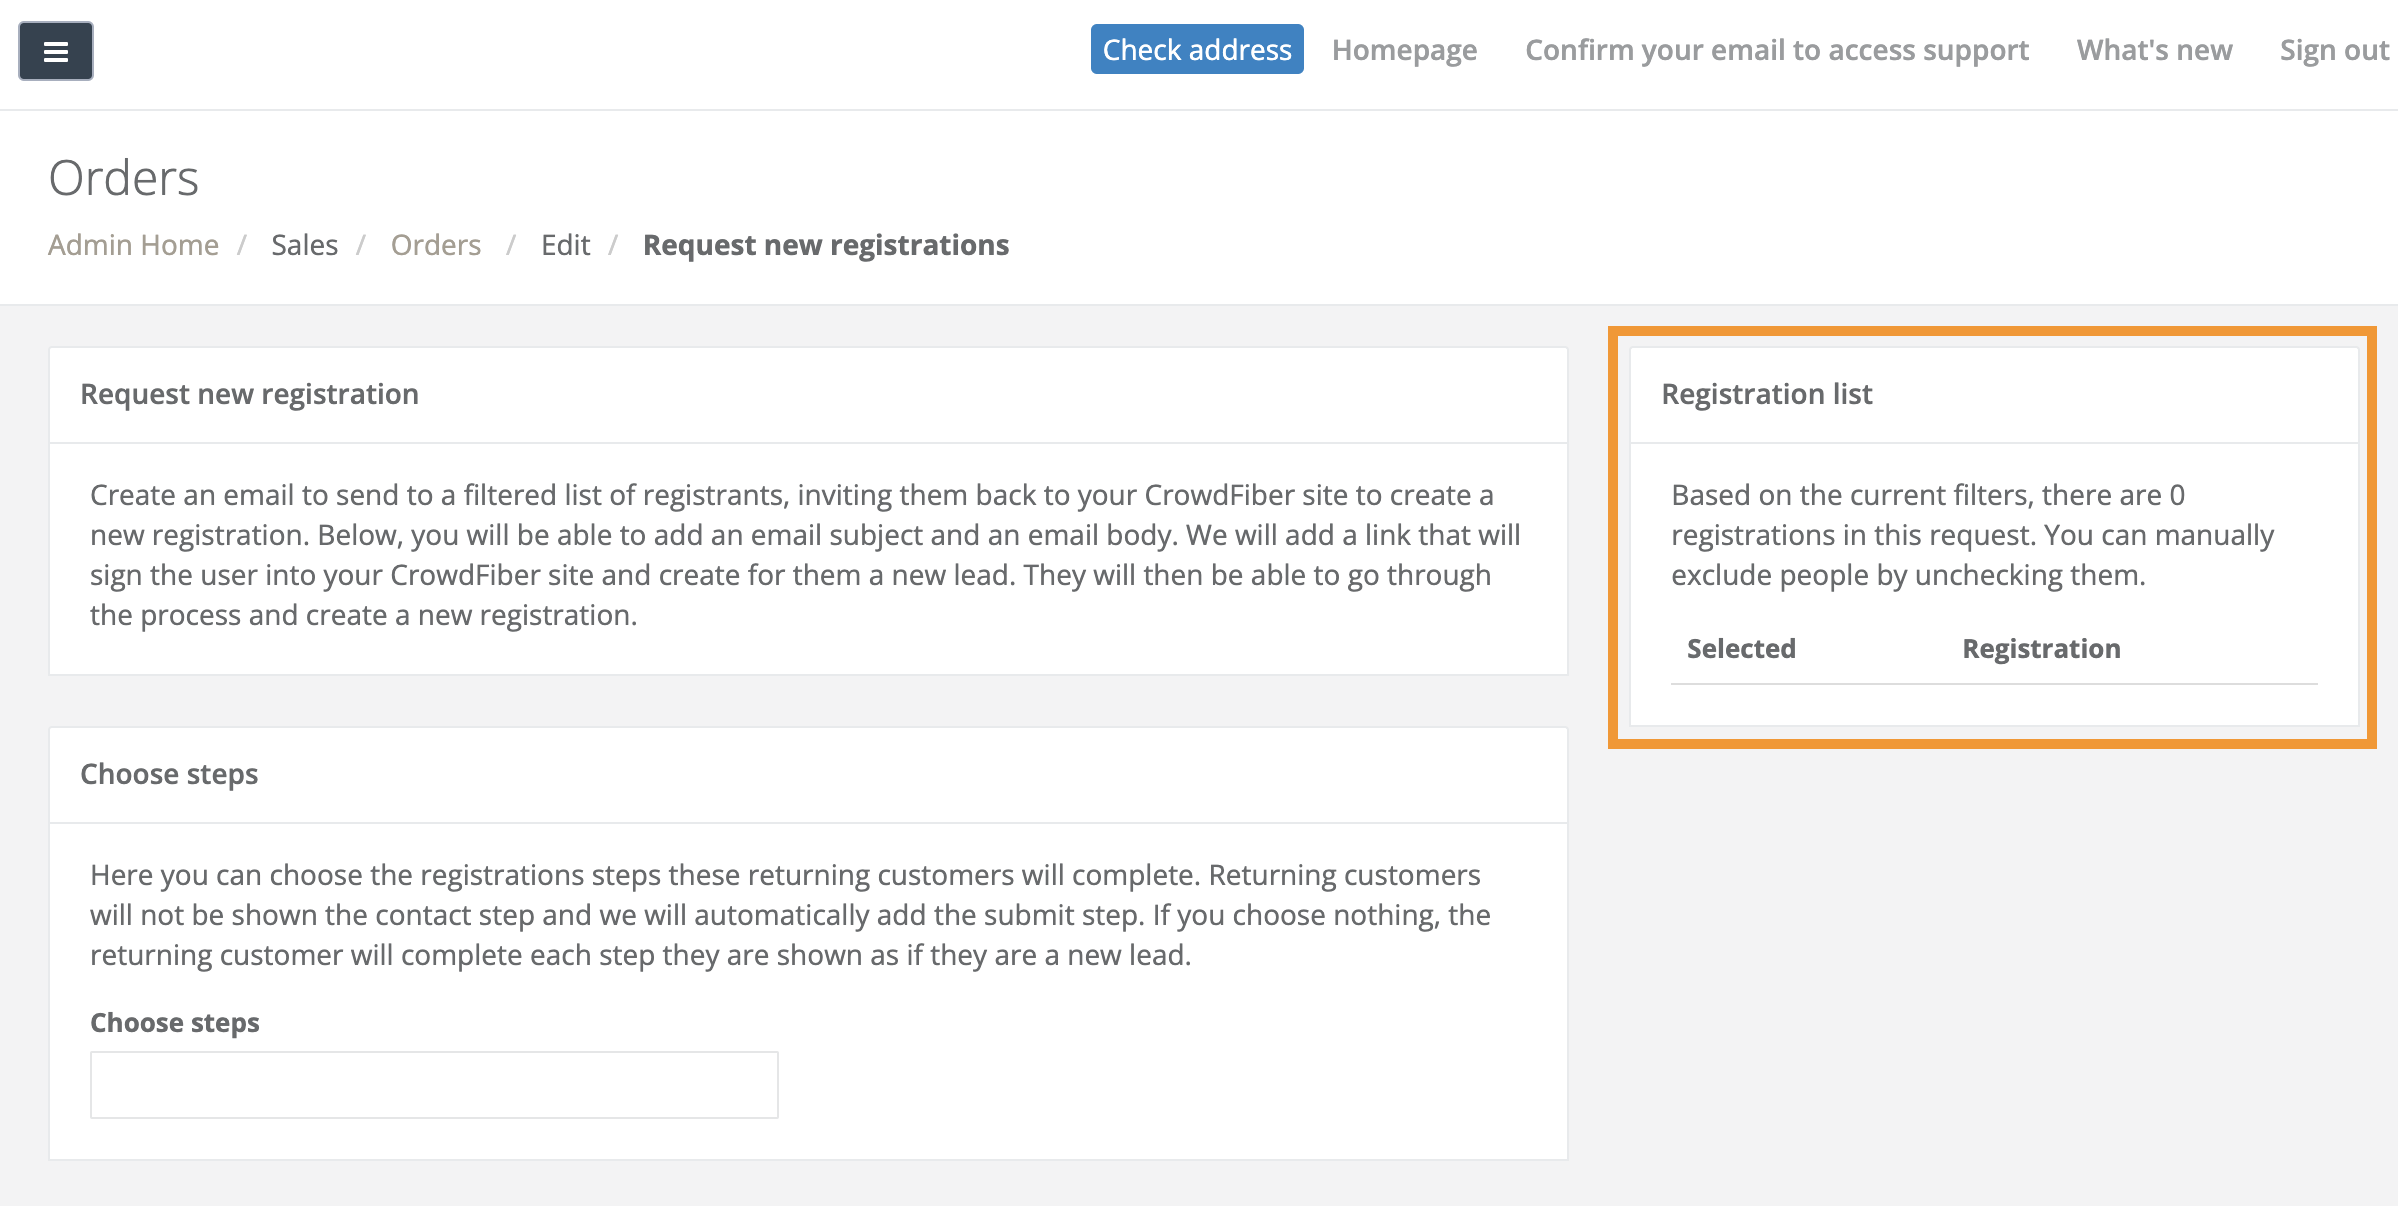Image resolution: width=2398 pixels, height=1206 pixels.
Task: Click the Registration column header
Action: coord(2041,649)
